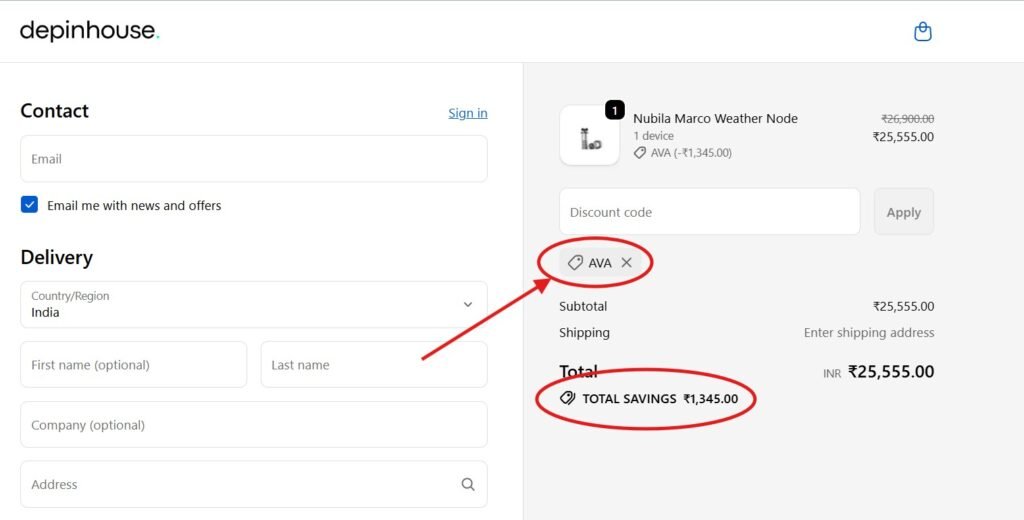Uncheck Email me with news and offers
The image size is (1024, 520).
pos(29,204)
